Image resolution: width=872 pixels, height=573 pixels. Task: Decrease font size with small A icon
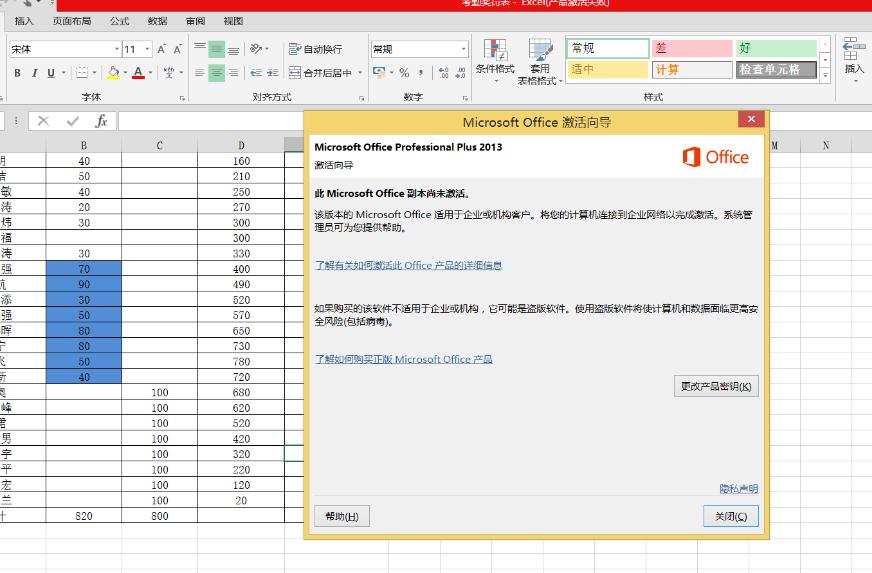(x=177, y=49)
